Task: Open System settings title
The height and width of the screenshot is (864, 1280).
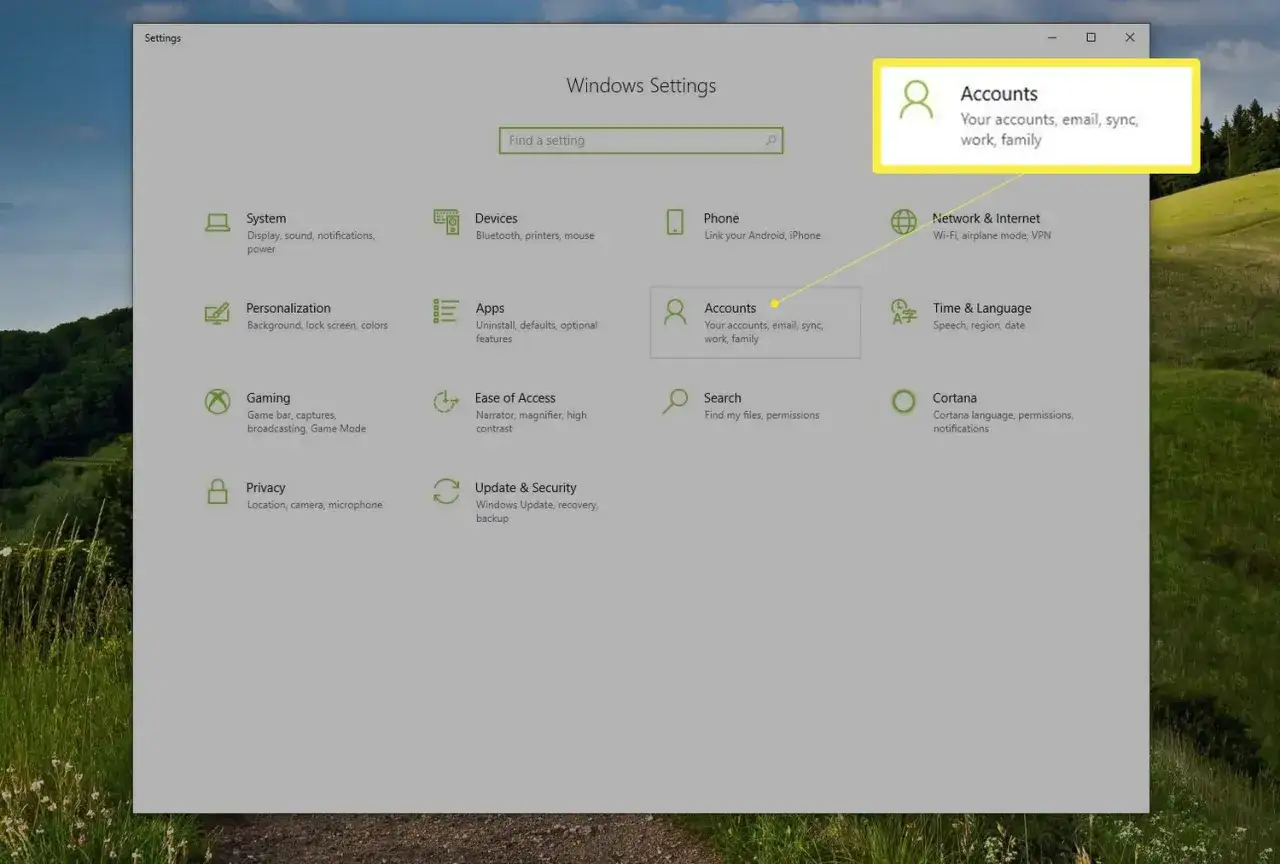Action: 266,218
